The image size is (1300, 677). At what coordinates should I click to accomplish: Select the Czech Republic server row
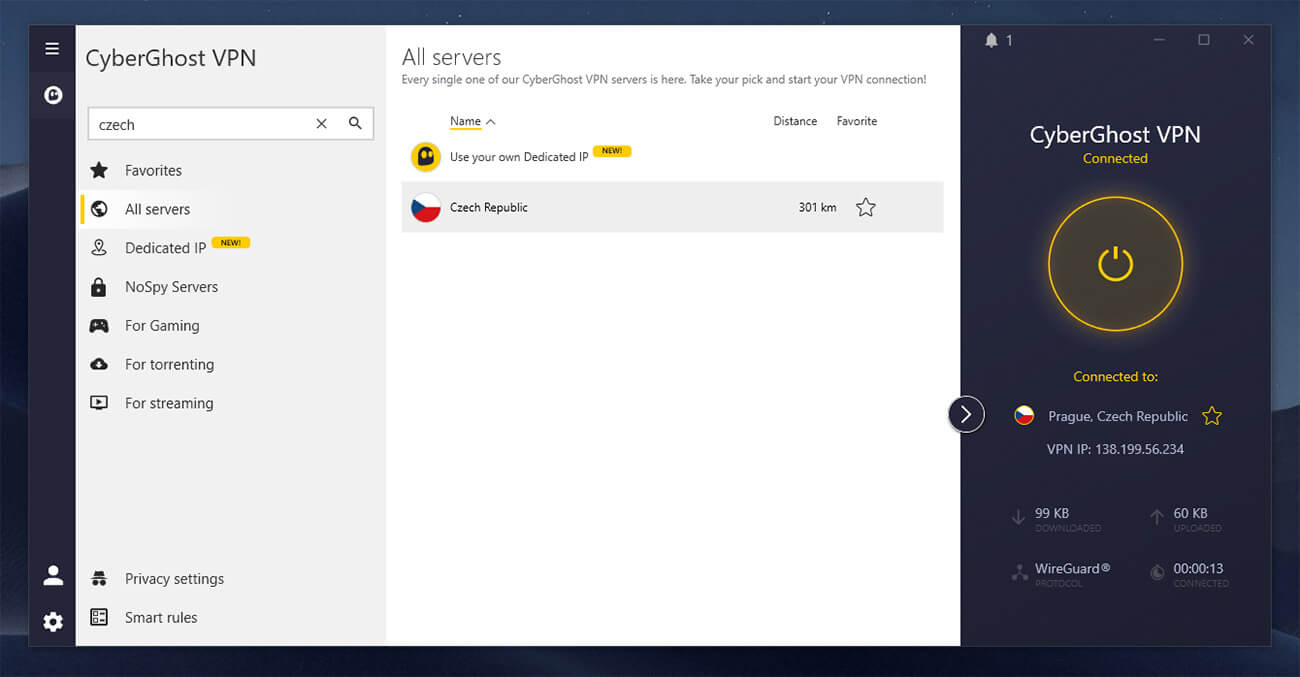click(x=672, y=207)
